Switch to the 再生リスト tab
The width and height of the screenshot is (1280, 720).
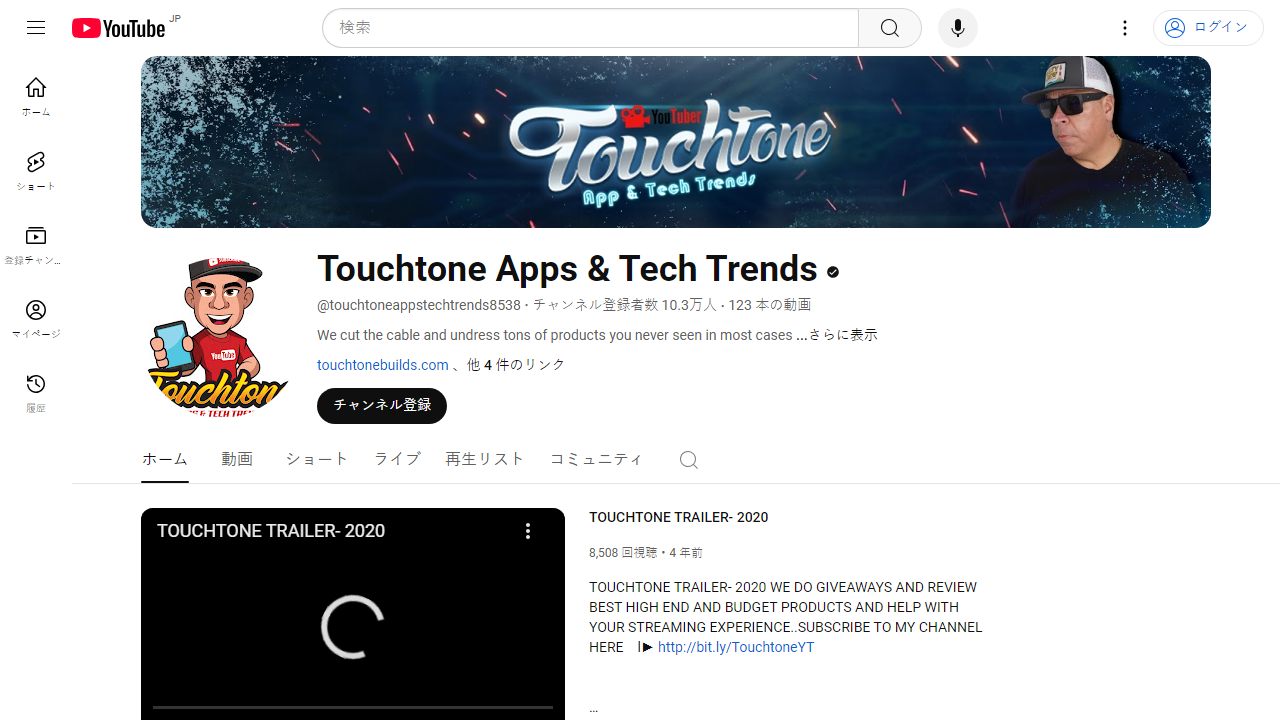click(x=485, y=459)
